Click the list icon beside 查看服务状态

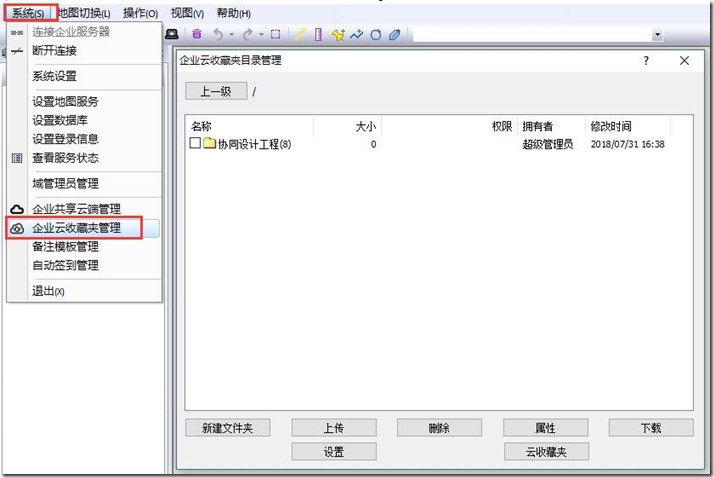(x=17, y=158)
